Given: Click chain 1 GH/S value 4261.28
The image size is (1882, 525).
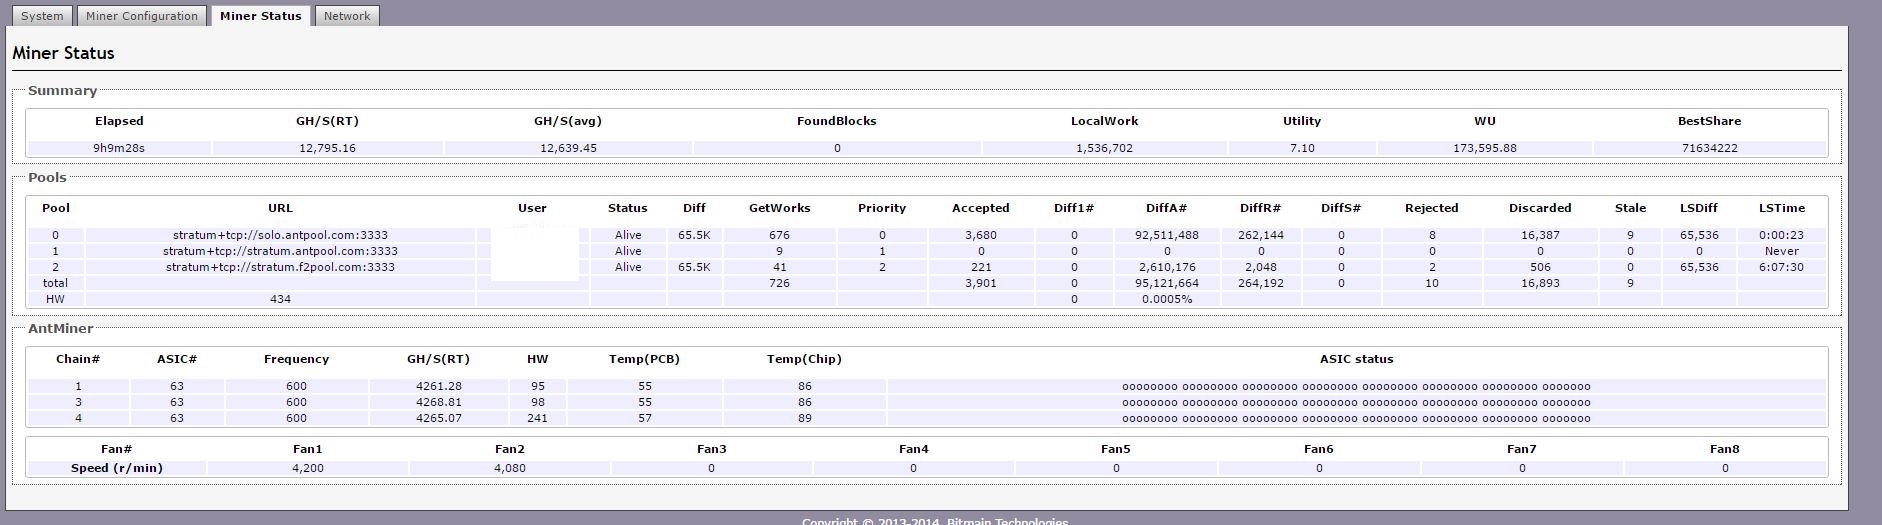Looking at the screenshot, I should pyautogui.click(x=439, y=386).
